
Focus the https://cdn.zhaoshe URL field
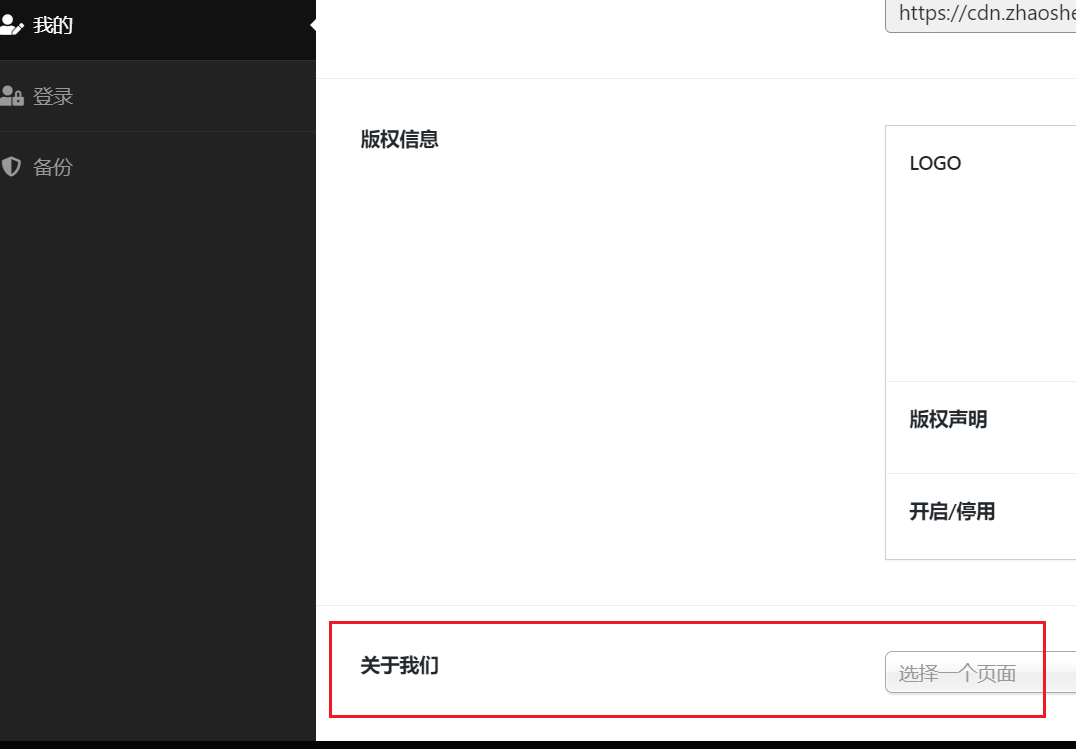[981, 14]
